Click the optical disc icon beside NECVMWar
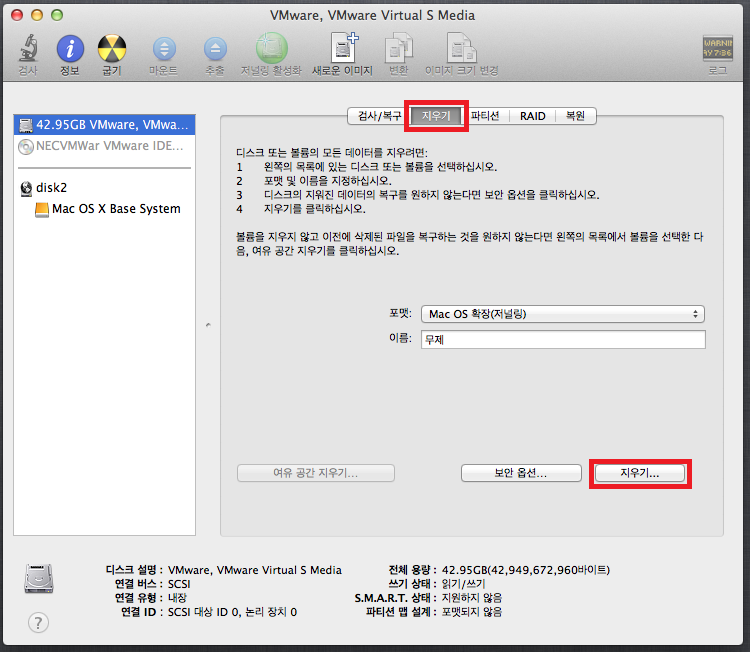The height and width of the screenshot is (652, 750). coord(26,146)
